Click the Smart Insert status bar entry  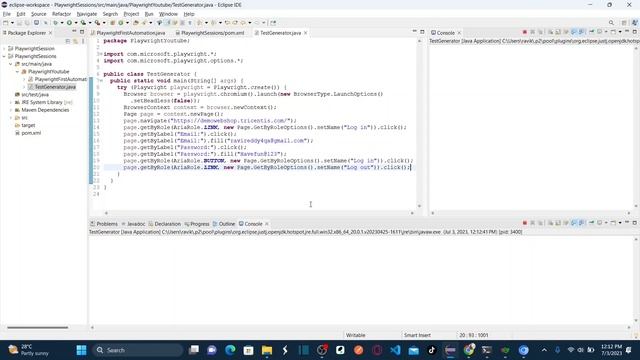[x=417, y=335]
